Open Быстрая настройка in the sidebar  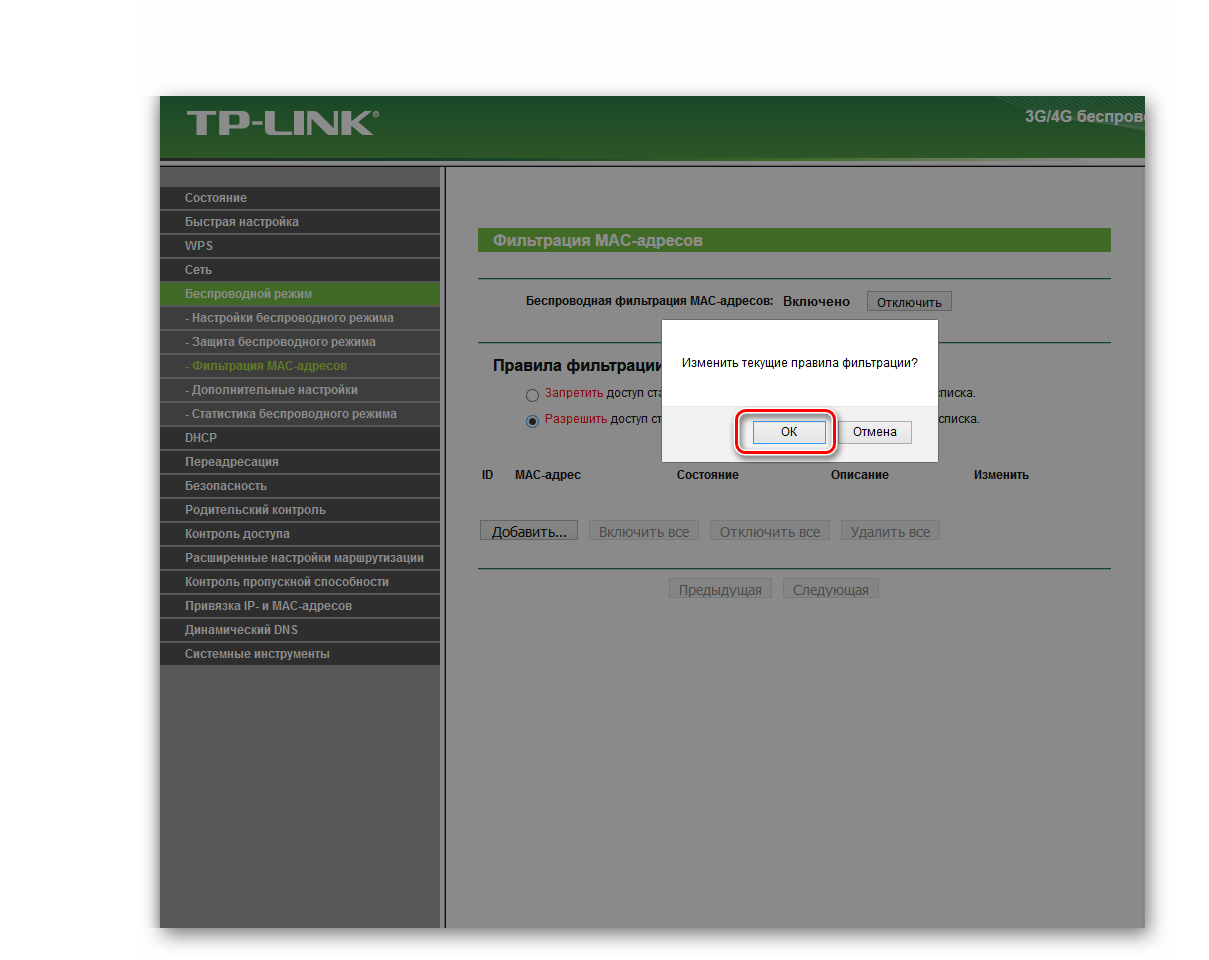(x=241, y=222)
